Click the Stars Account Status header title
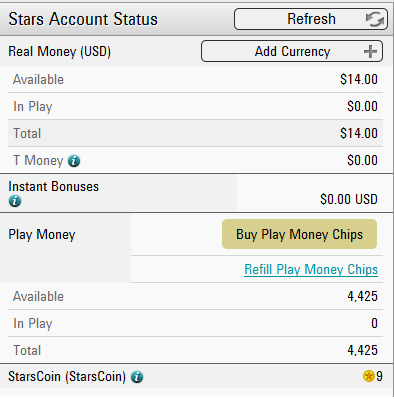 tap(83, 19)
